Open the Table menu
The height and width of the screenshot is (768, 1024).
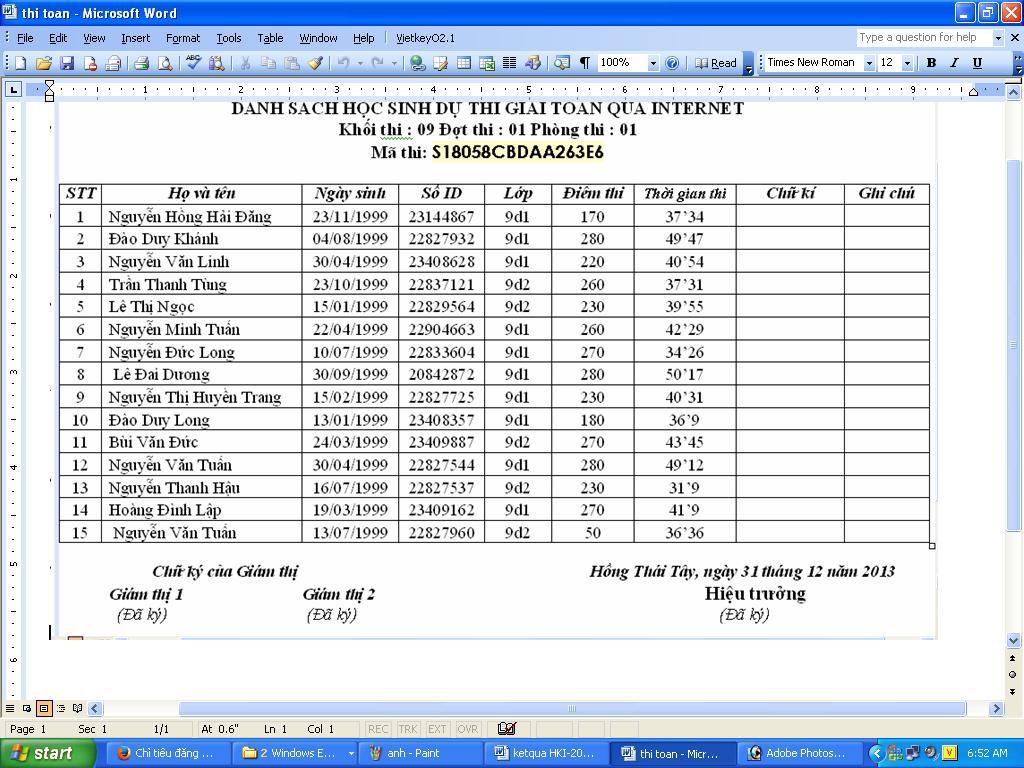[270, 38]
